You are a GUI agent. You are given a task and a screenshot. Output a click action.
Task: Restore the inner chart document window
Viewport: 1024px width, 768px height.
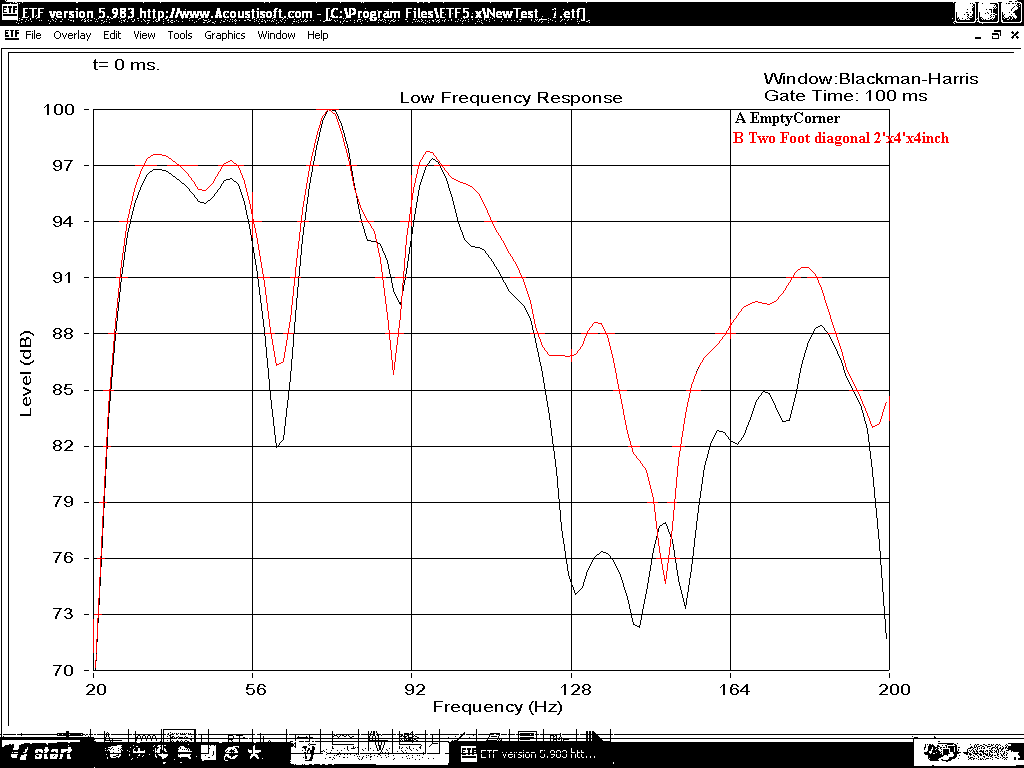click(x=995, y=35)
